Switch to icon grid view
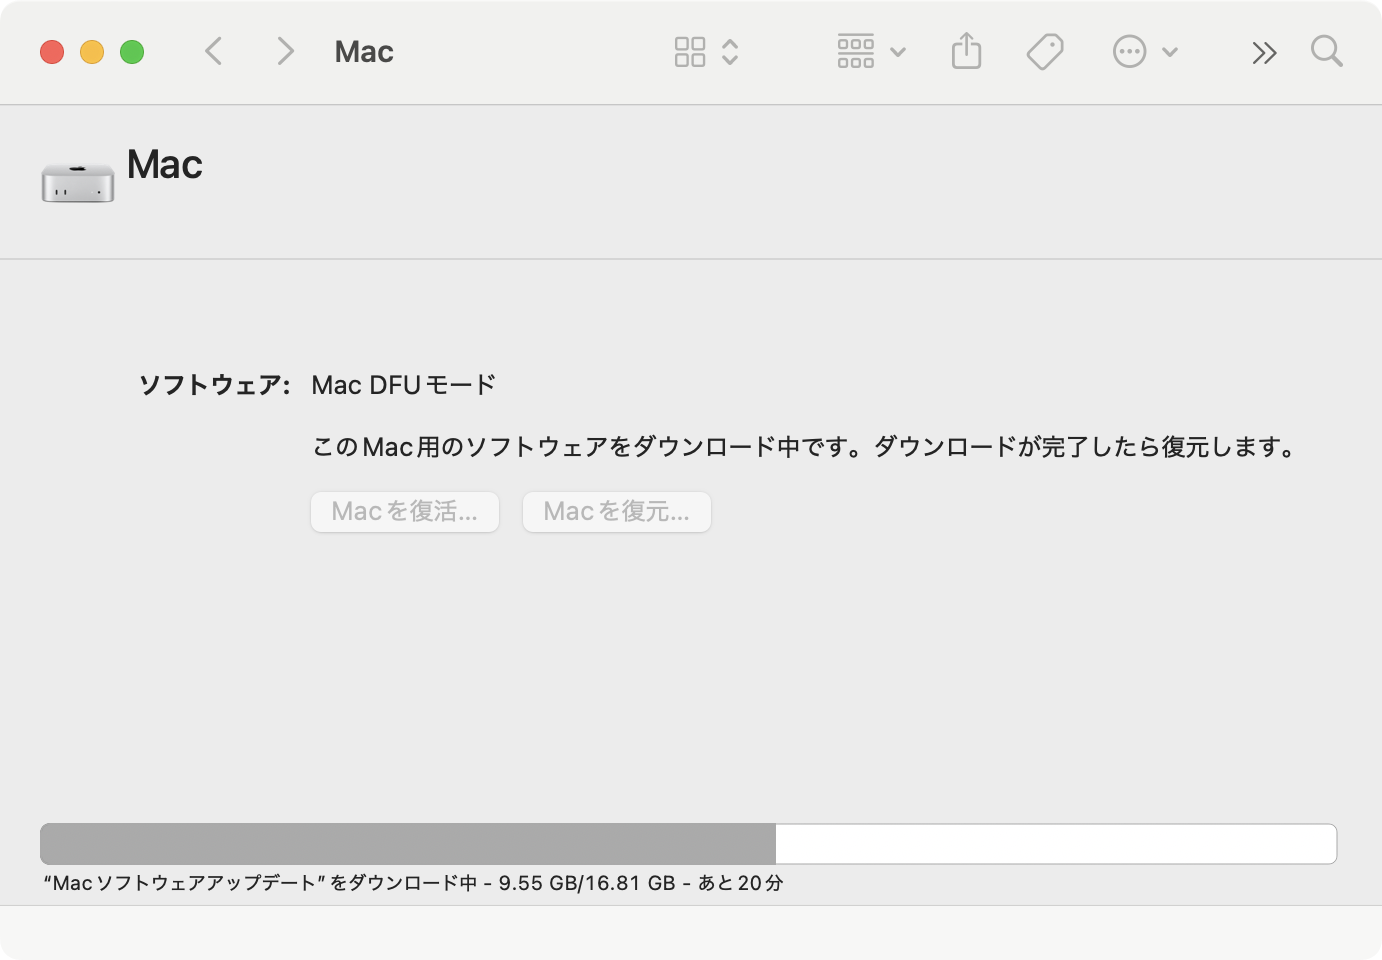 [x=690, y=52]
